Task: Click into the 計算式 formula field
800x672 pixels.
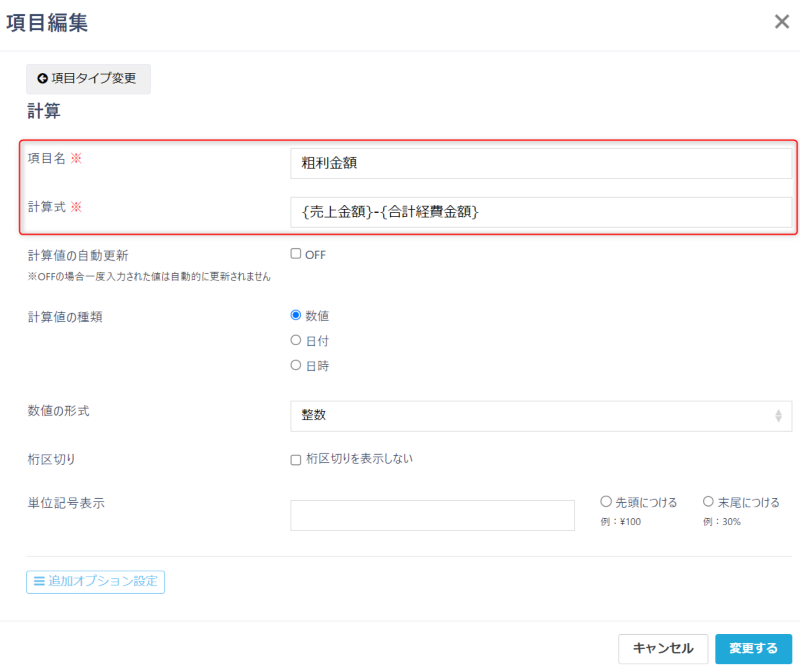Action: (x=540, y=211)
